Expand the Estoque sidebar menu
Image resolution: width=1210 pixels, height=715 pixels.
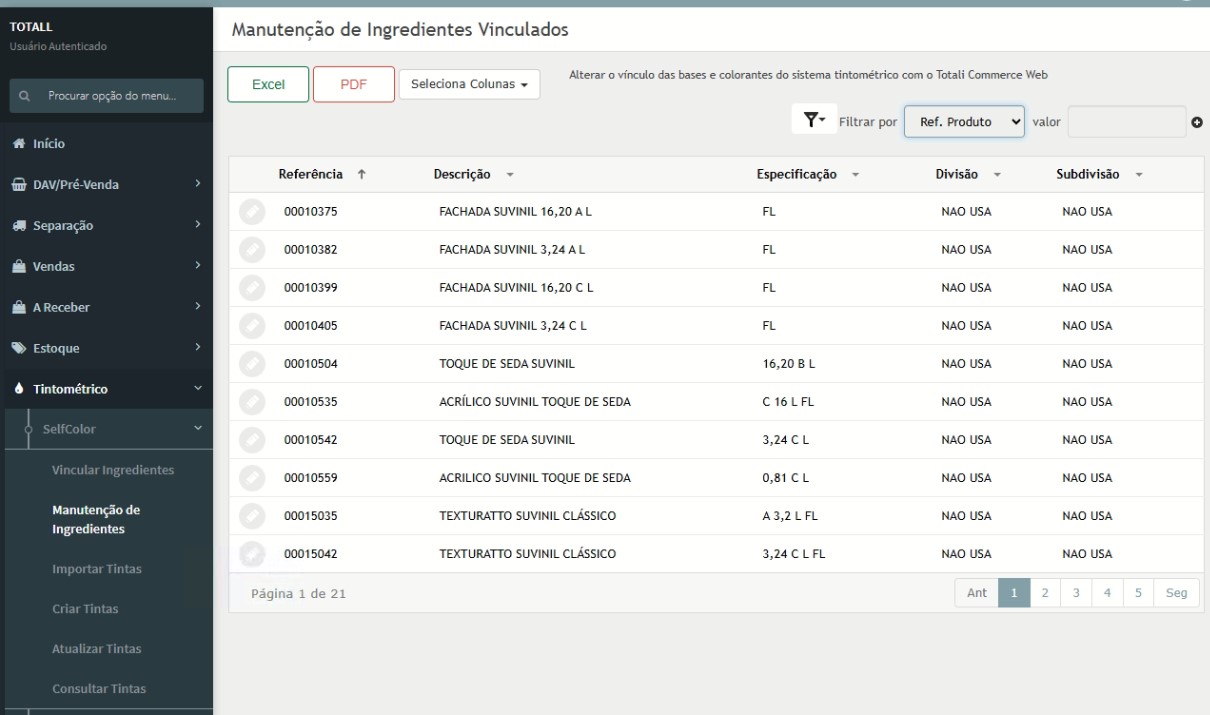point(106,348)
